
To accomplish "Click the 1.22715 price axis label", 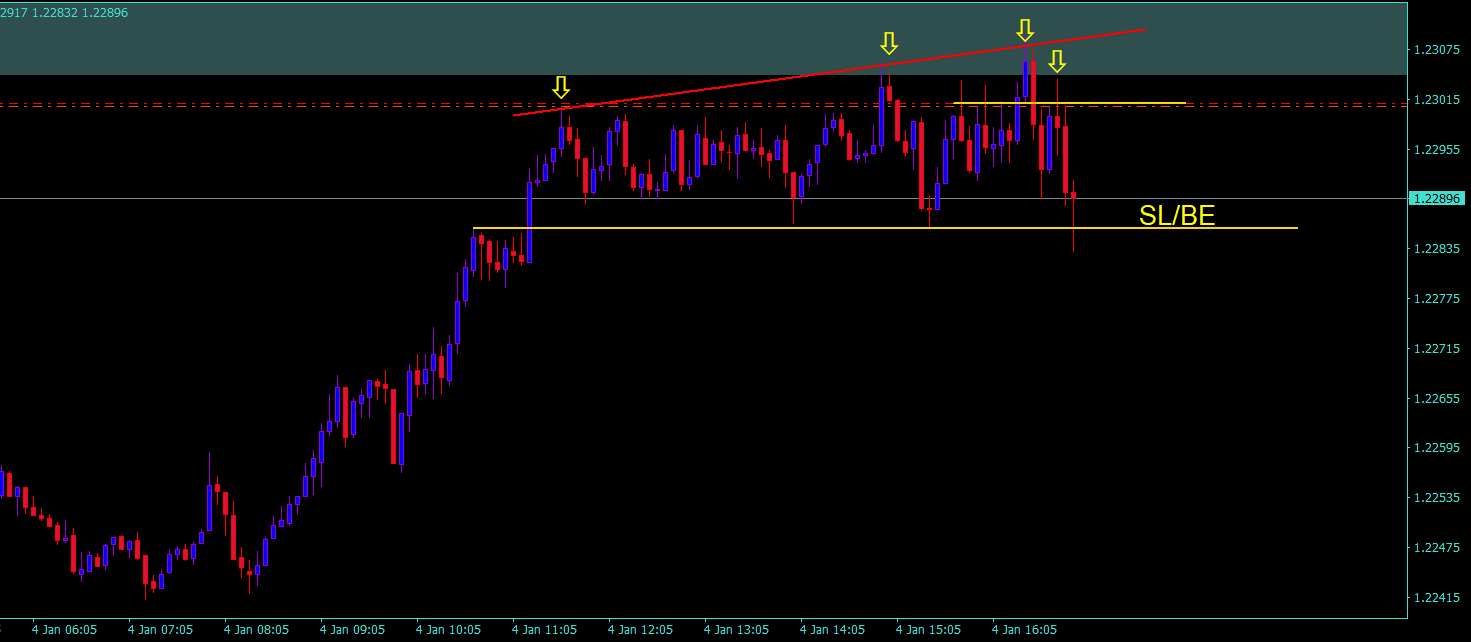I will tap(1438, 349).
